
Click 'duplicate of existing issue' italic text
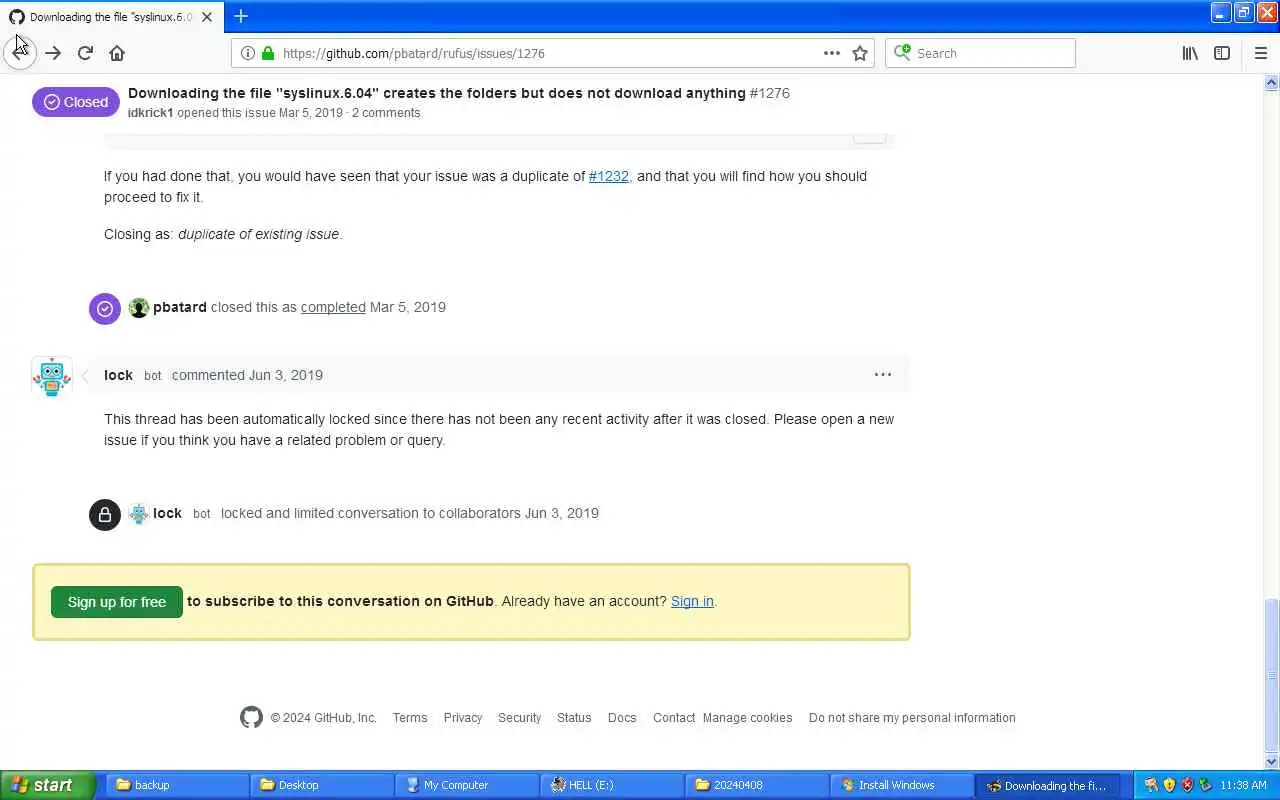[258, 234]
